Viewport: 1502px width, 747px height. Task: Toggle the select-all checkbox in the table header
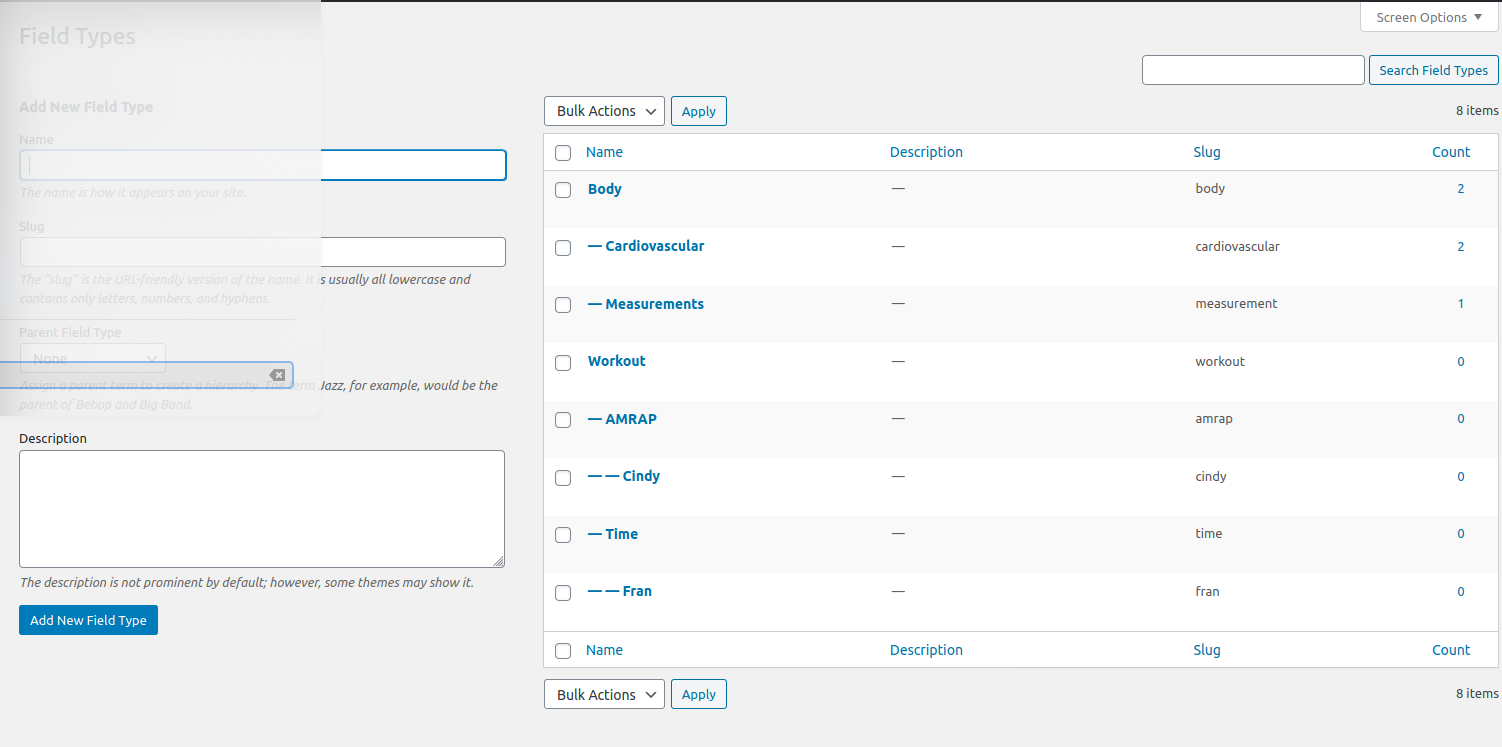click(x=563, y=153)
